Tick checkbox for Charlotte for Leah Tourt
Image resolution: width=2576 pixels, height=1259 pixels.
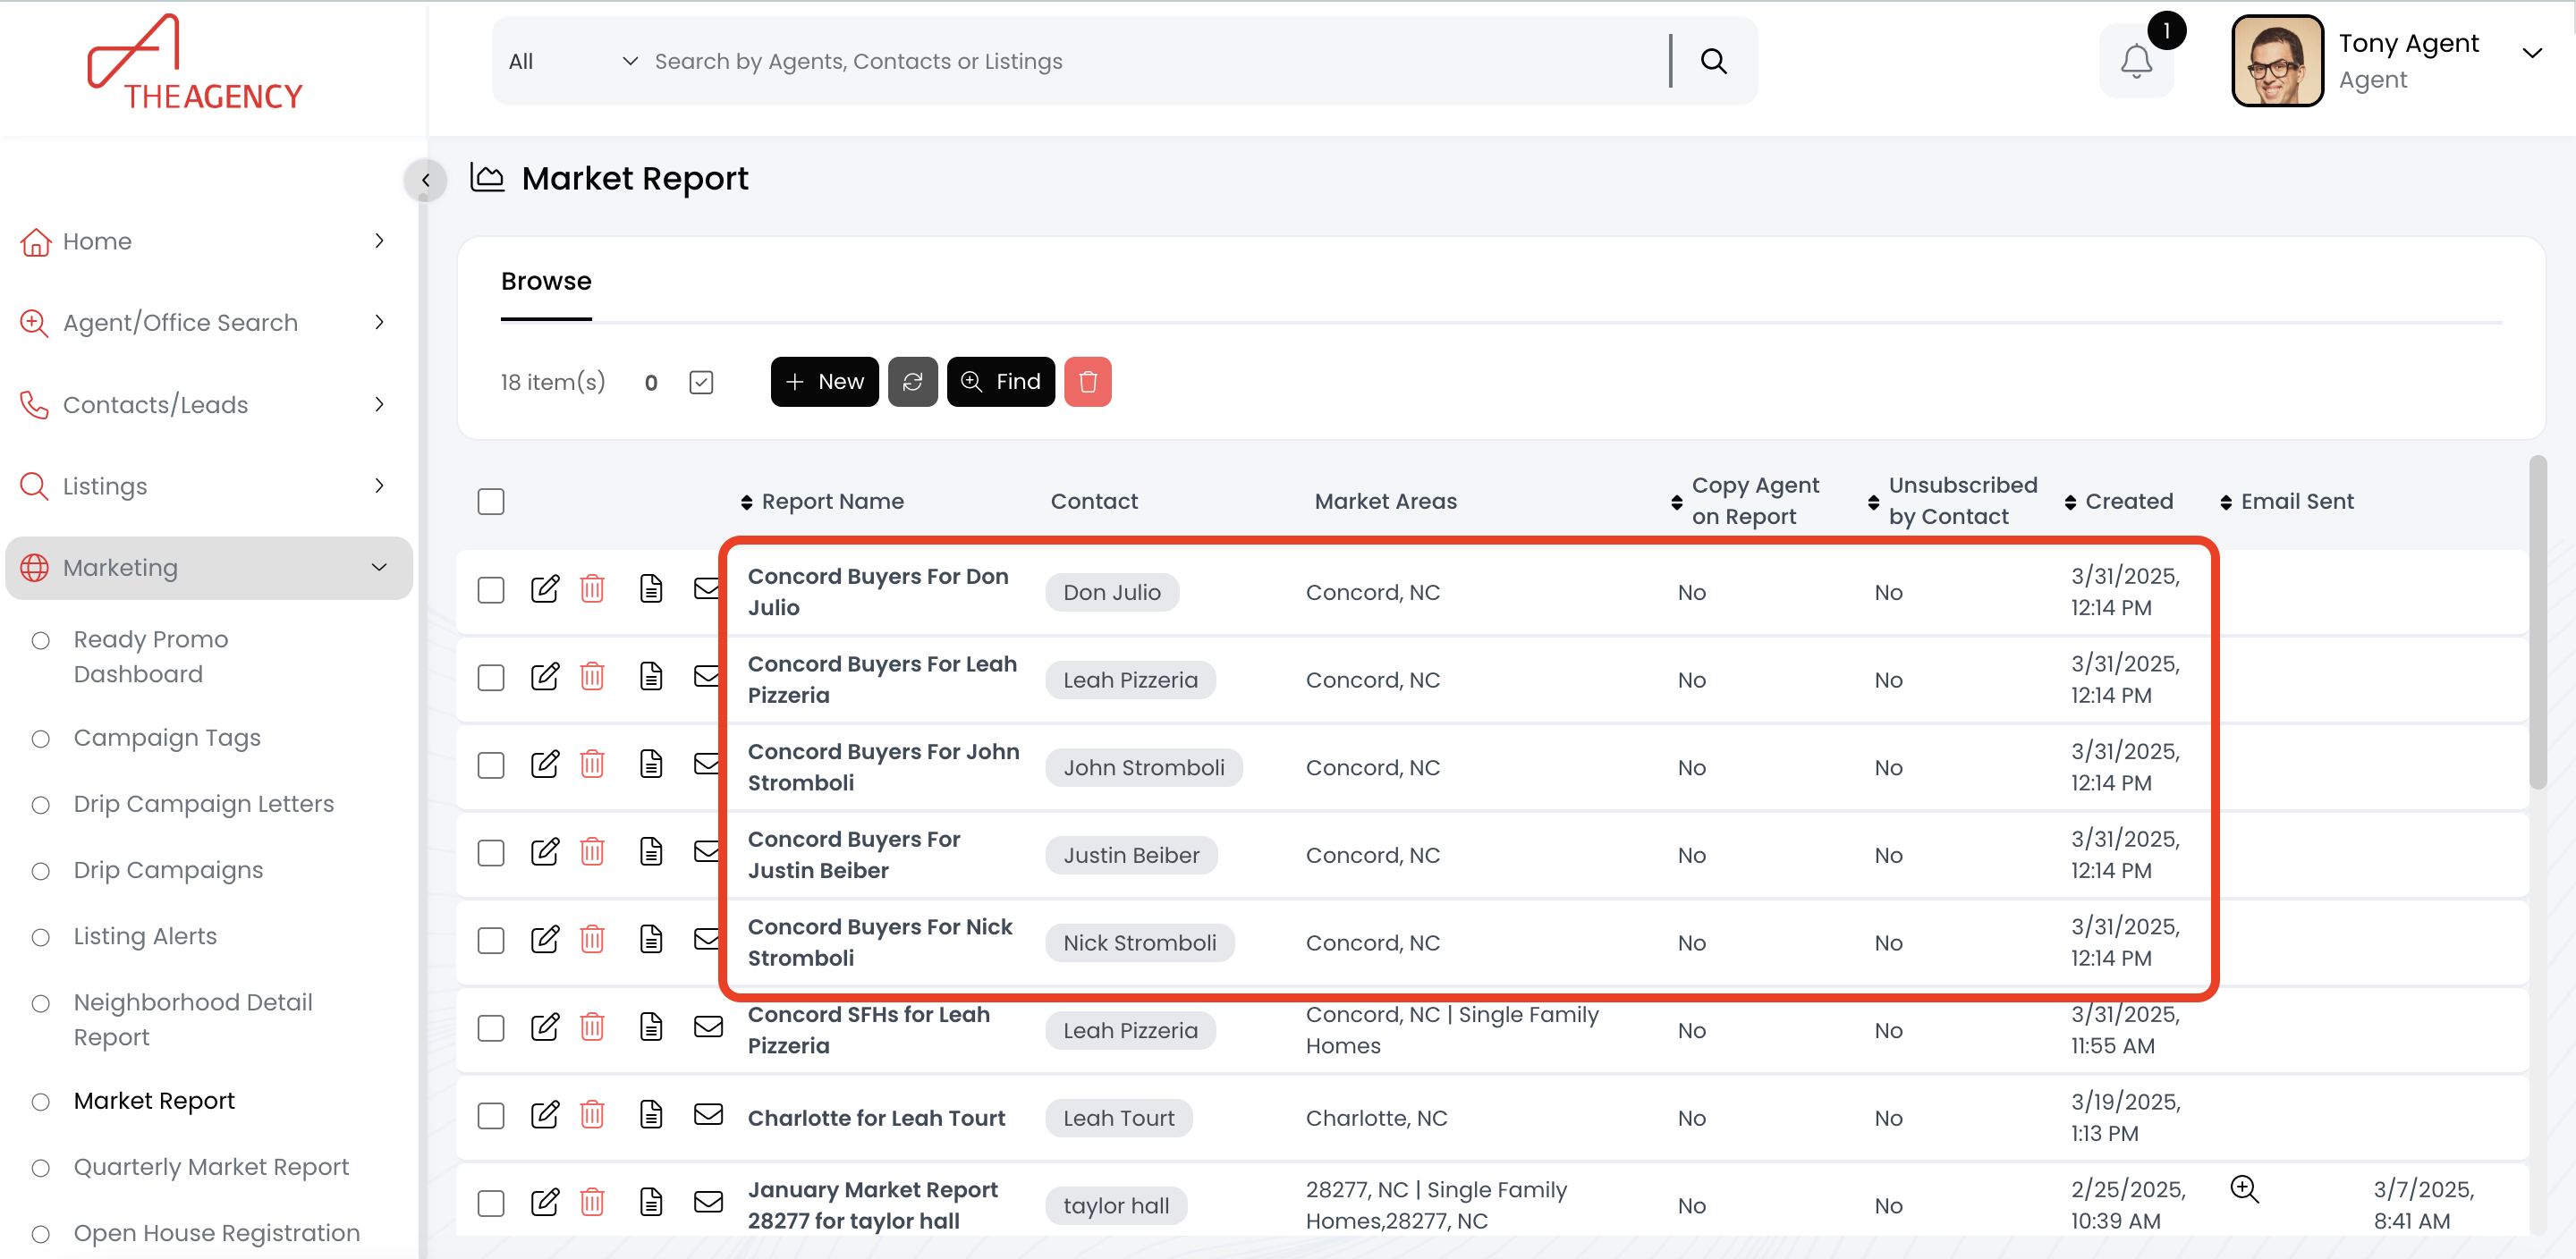(491, 1116)
